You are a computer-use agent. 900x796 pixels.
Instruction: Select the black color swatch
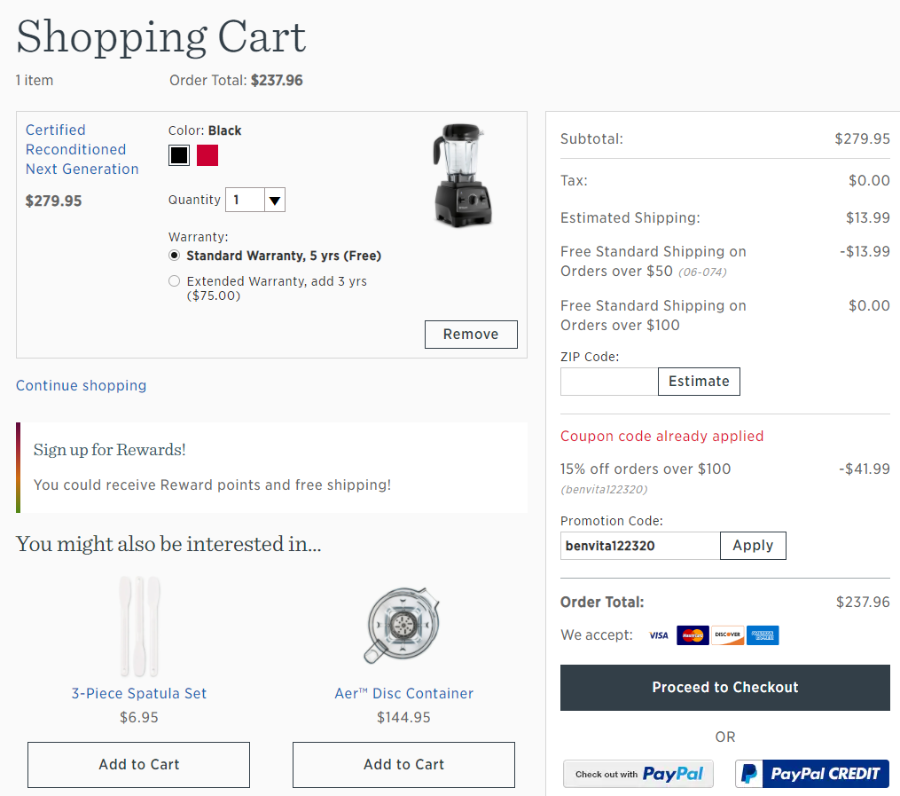coord(179,155)
